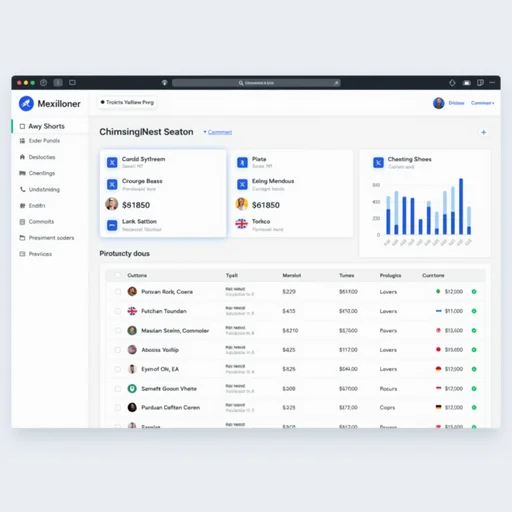Screen dimensions: 512x512
Task: Open Awy Shorts in the sidebar
Action: click(x=50, y=126)
